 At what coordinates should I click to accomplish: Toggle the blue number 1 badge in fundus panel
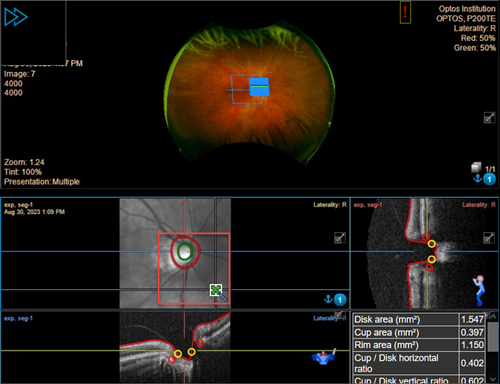pos(489,180)
